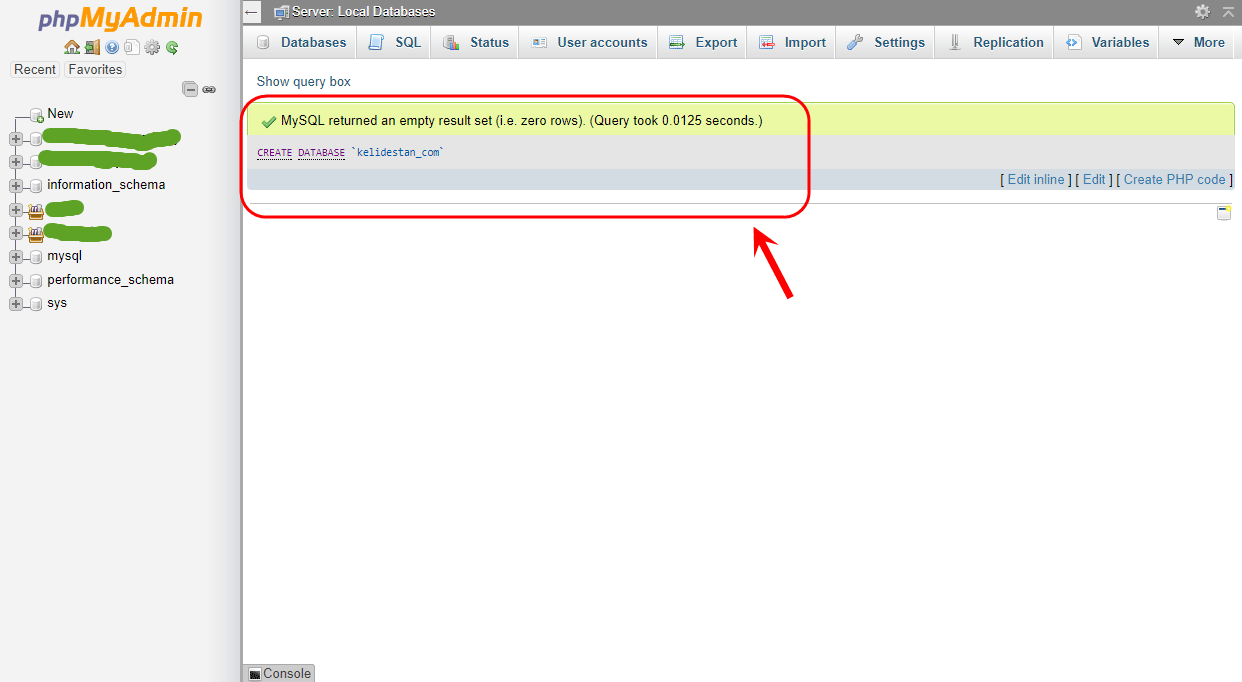Click the mysql database cylinder icon

(x=37, y=257)
